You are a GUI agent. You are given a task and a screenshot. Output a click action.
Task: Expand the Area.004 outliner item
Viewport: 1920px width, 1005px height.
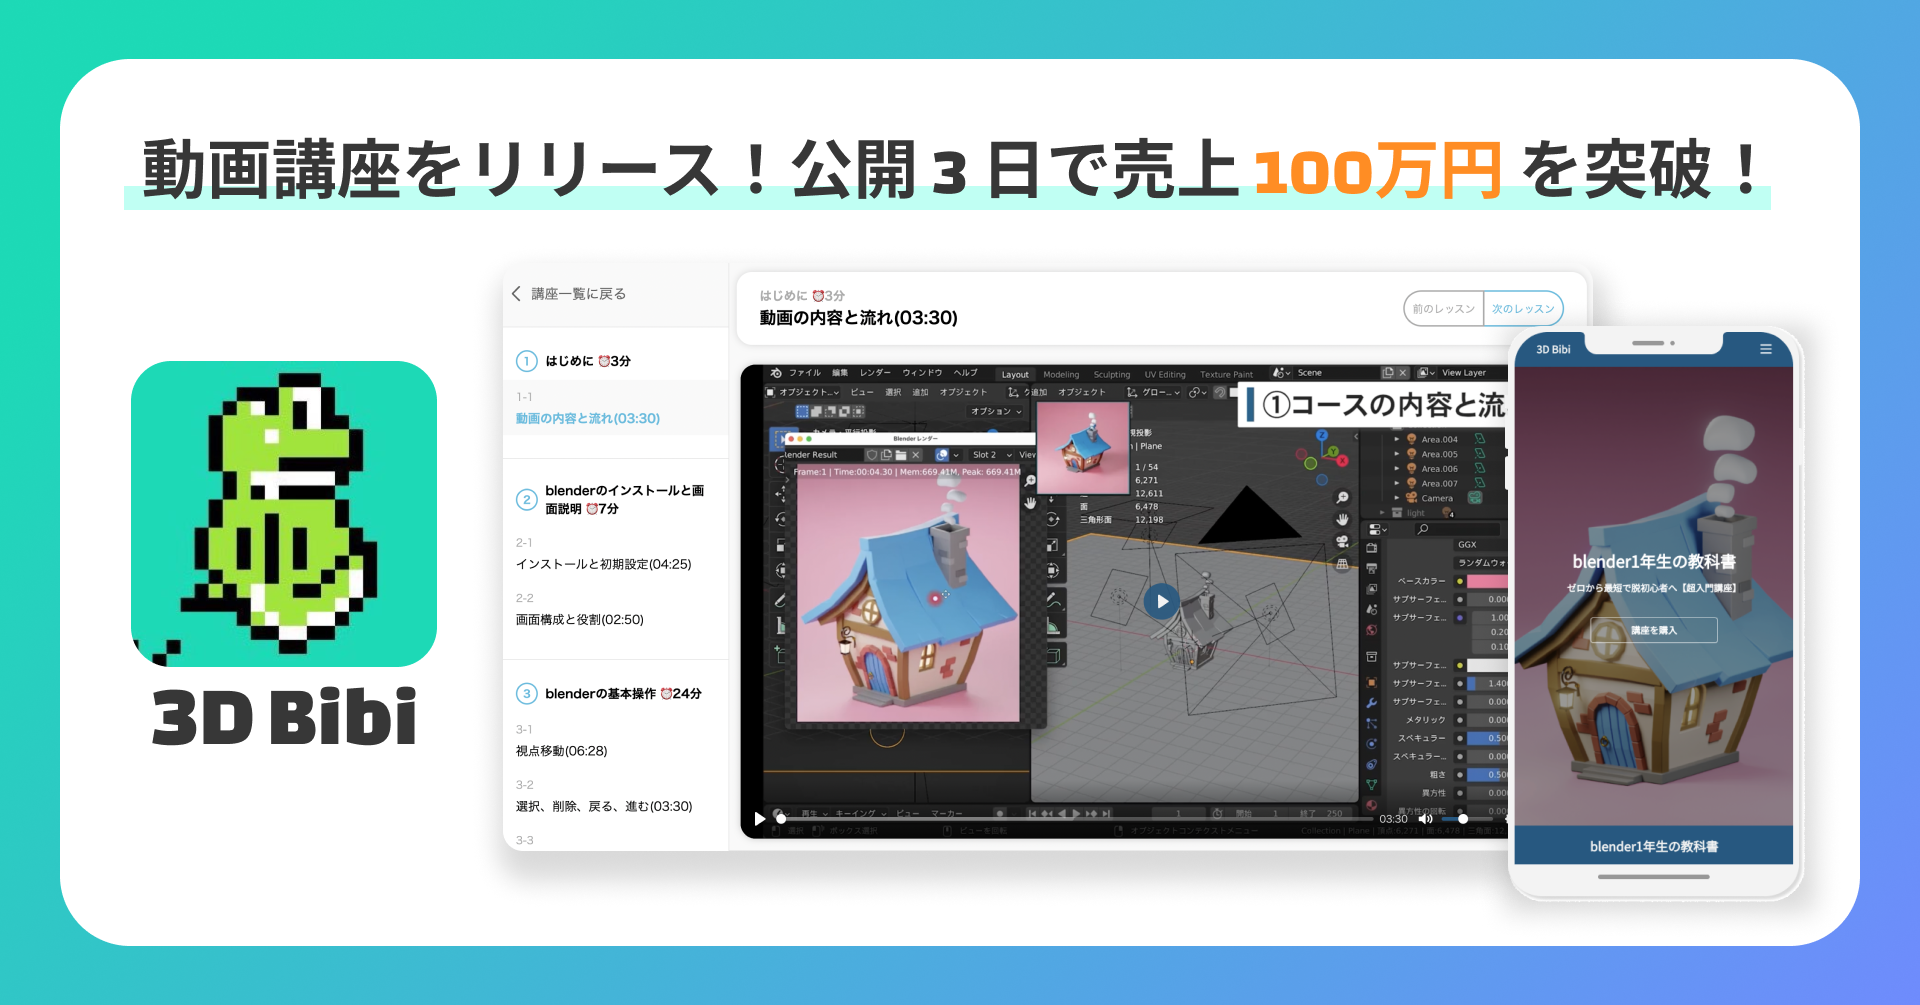(1397, 439)
